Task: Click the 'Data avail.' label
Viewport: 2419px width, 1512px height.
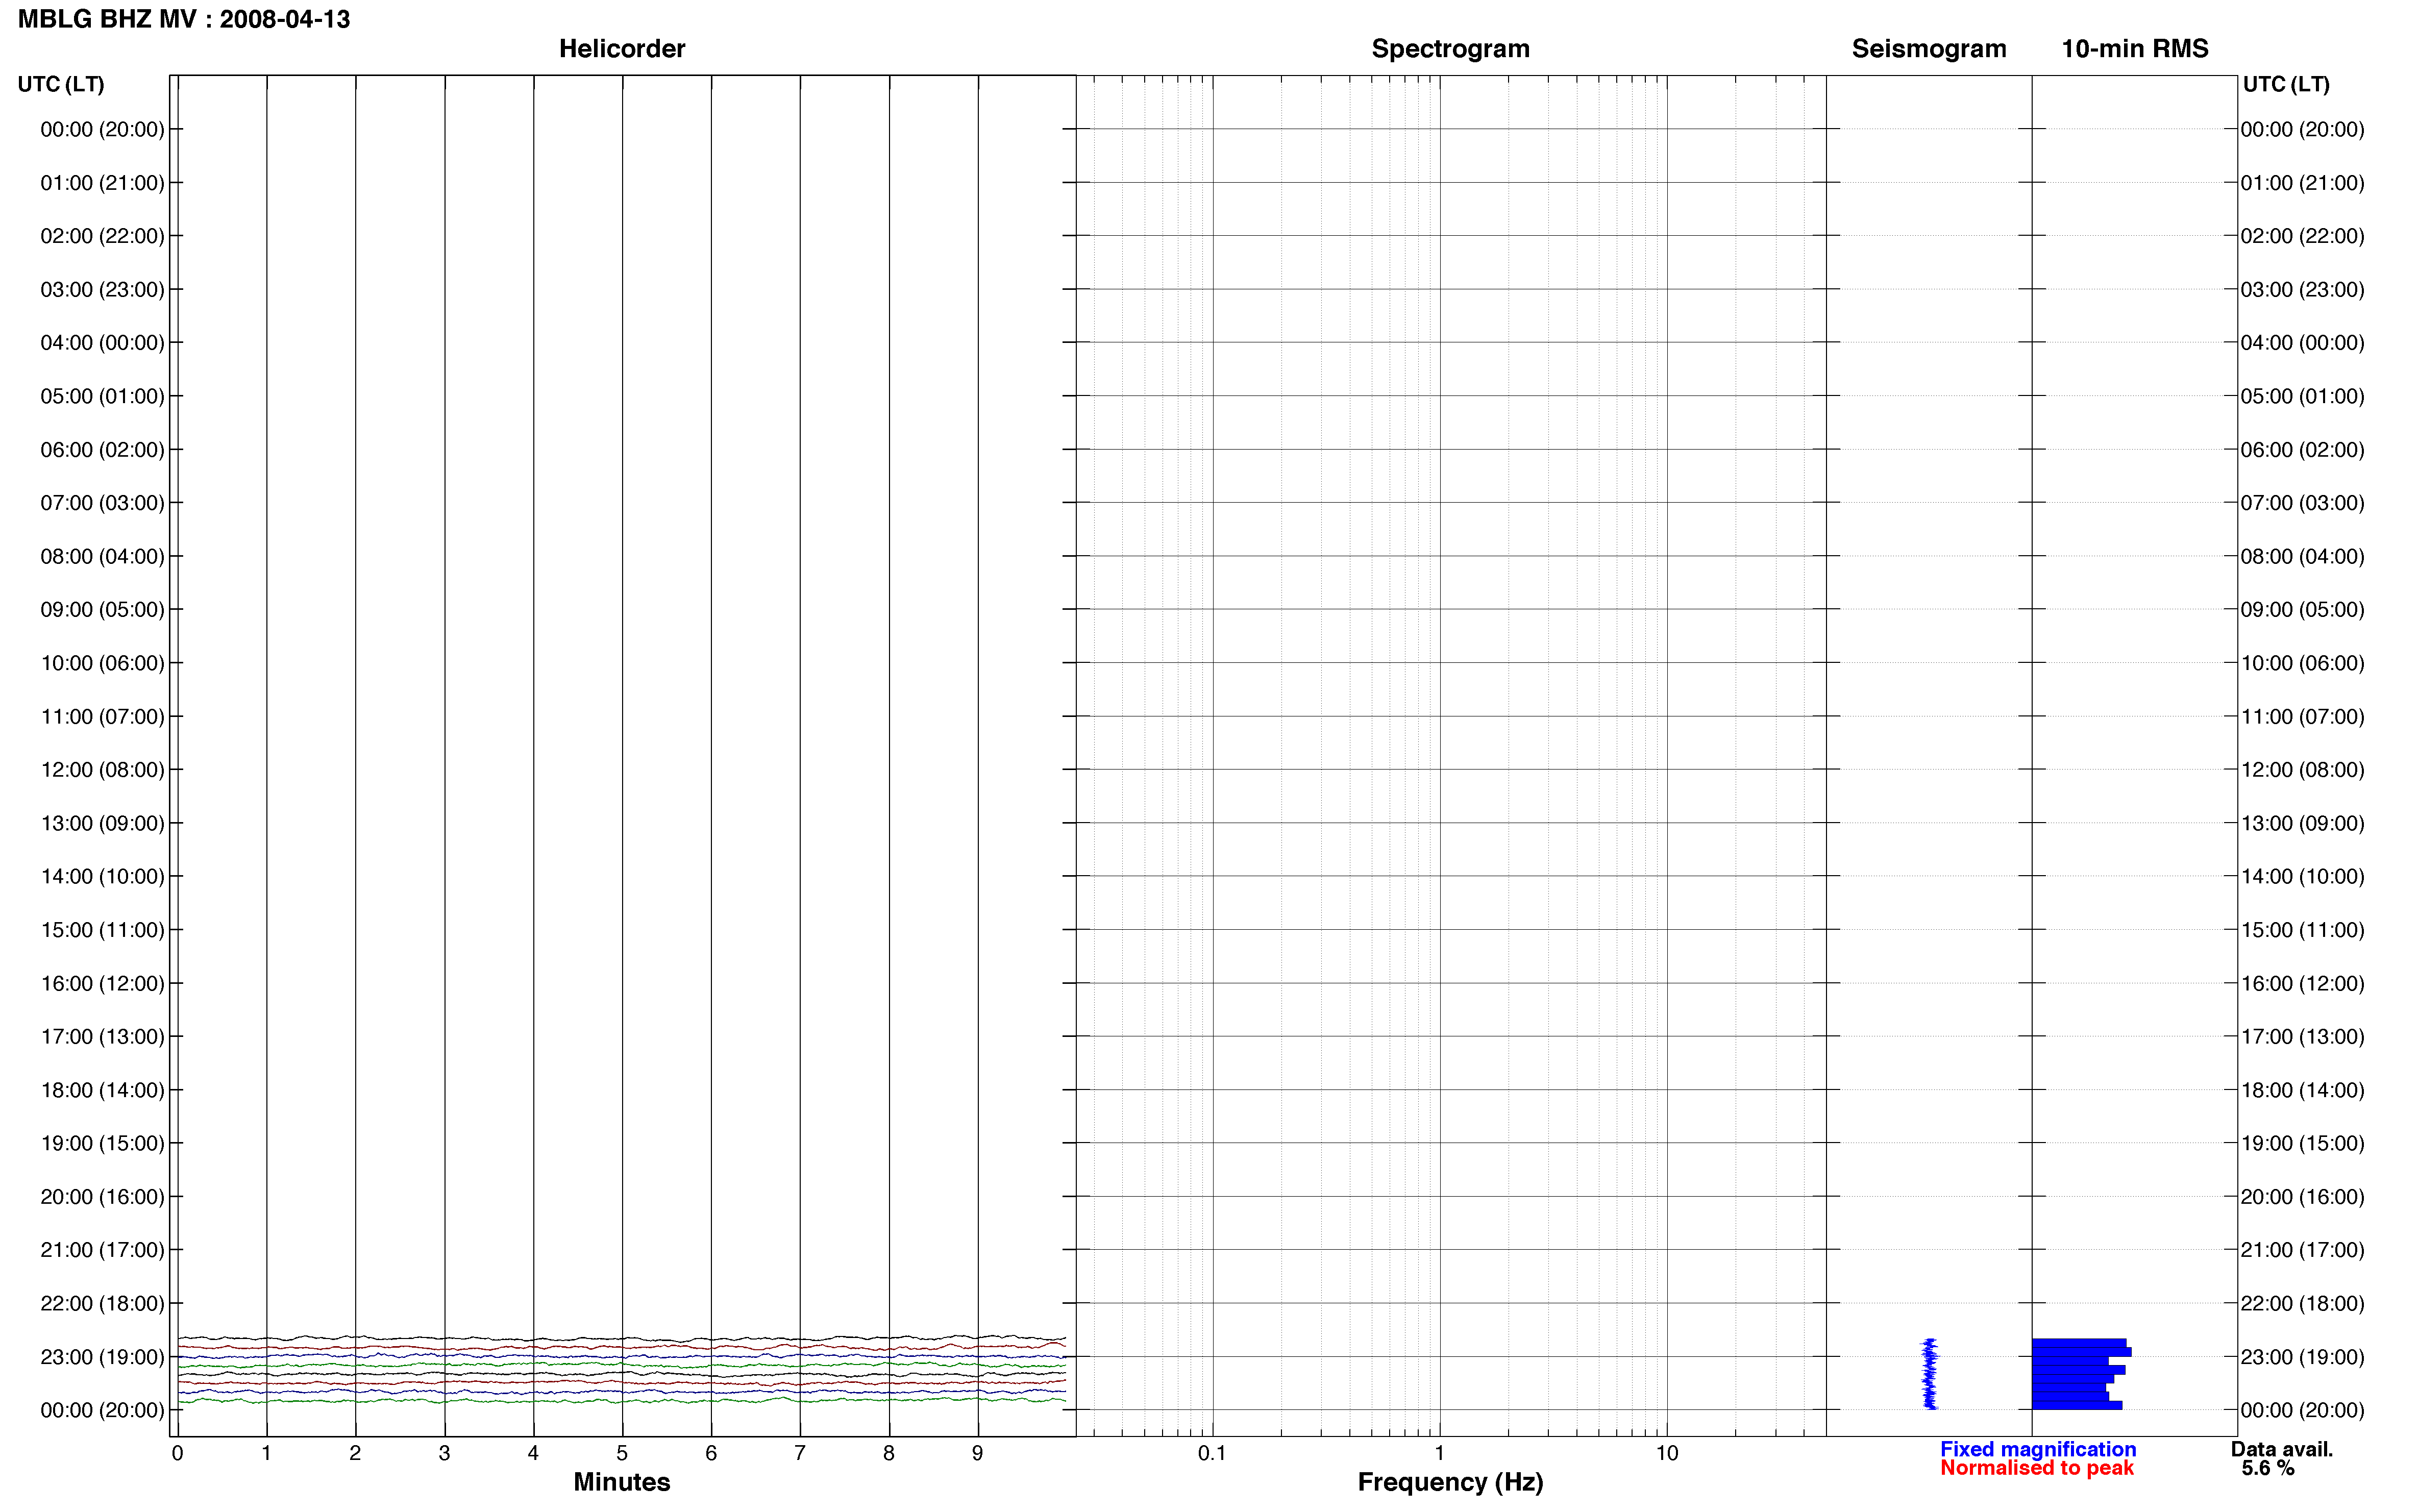Action: point(2282,1449)
